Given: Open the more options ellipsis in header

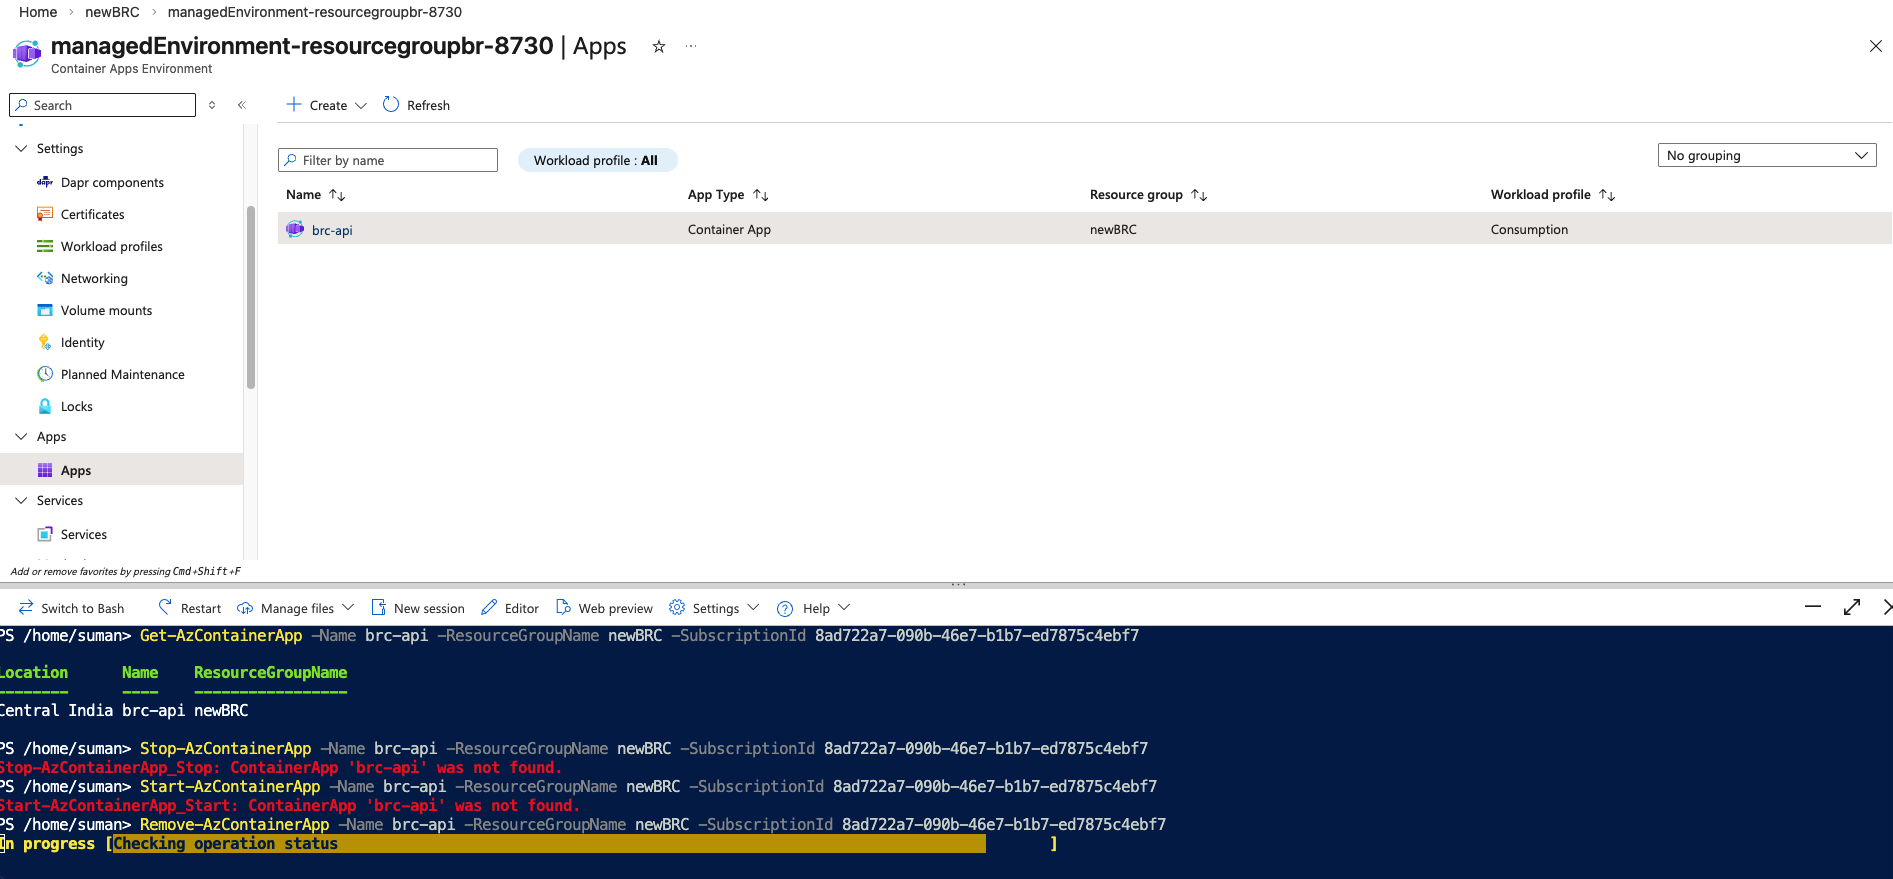Looking at the screenshot, I should pos(691,46).
